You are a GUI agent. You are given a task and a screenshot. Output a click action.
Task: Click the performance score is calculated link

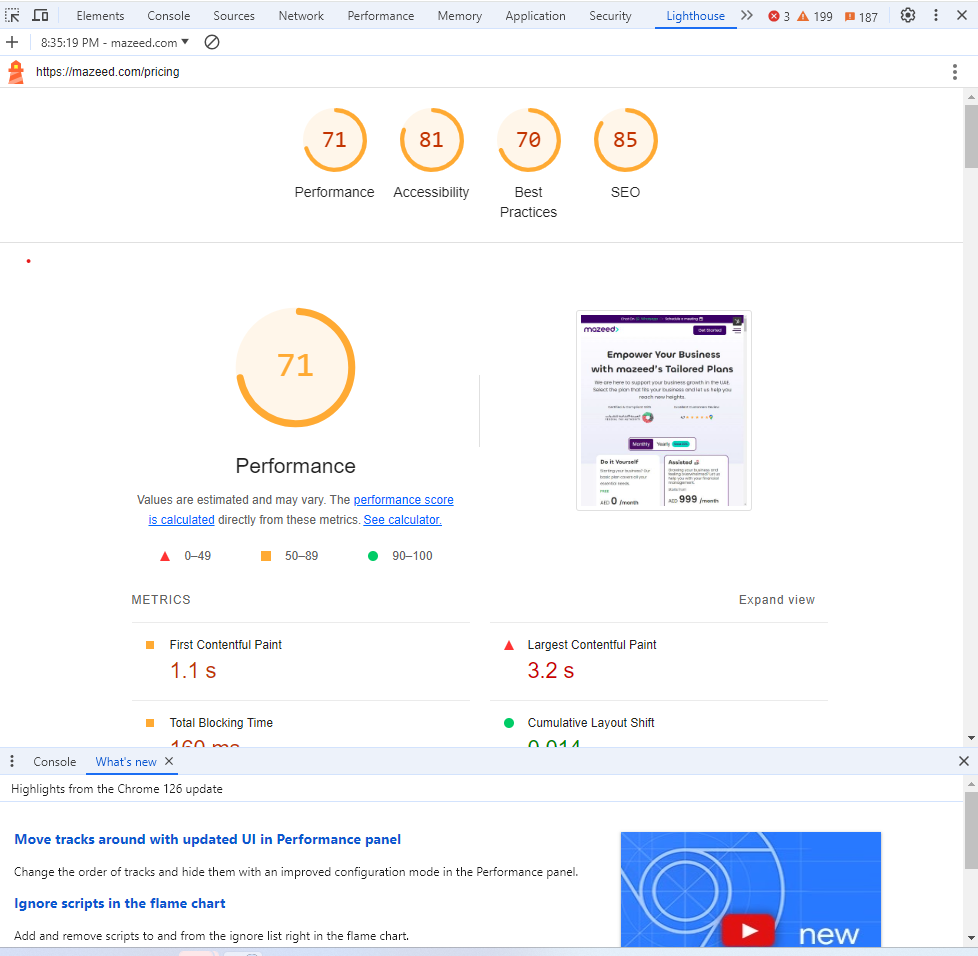(404, 499)
